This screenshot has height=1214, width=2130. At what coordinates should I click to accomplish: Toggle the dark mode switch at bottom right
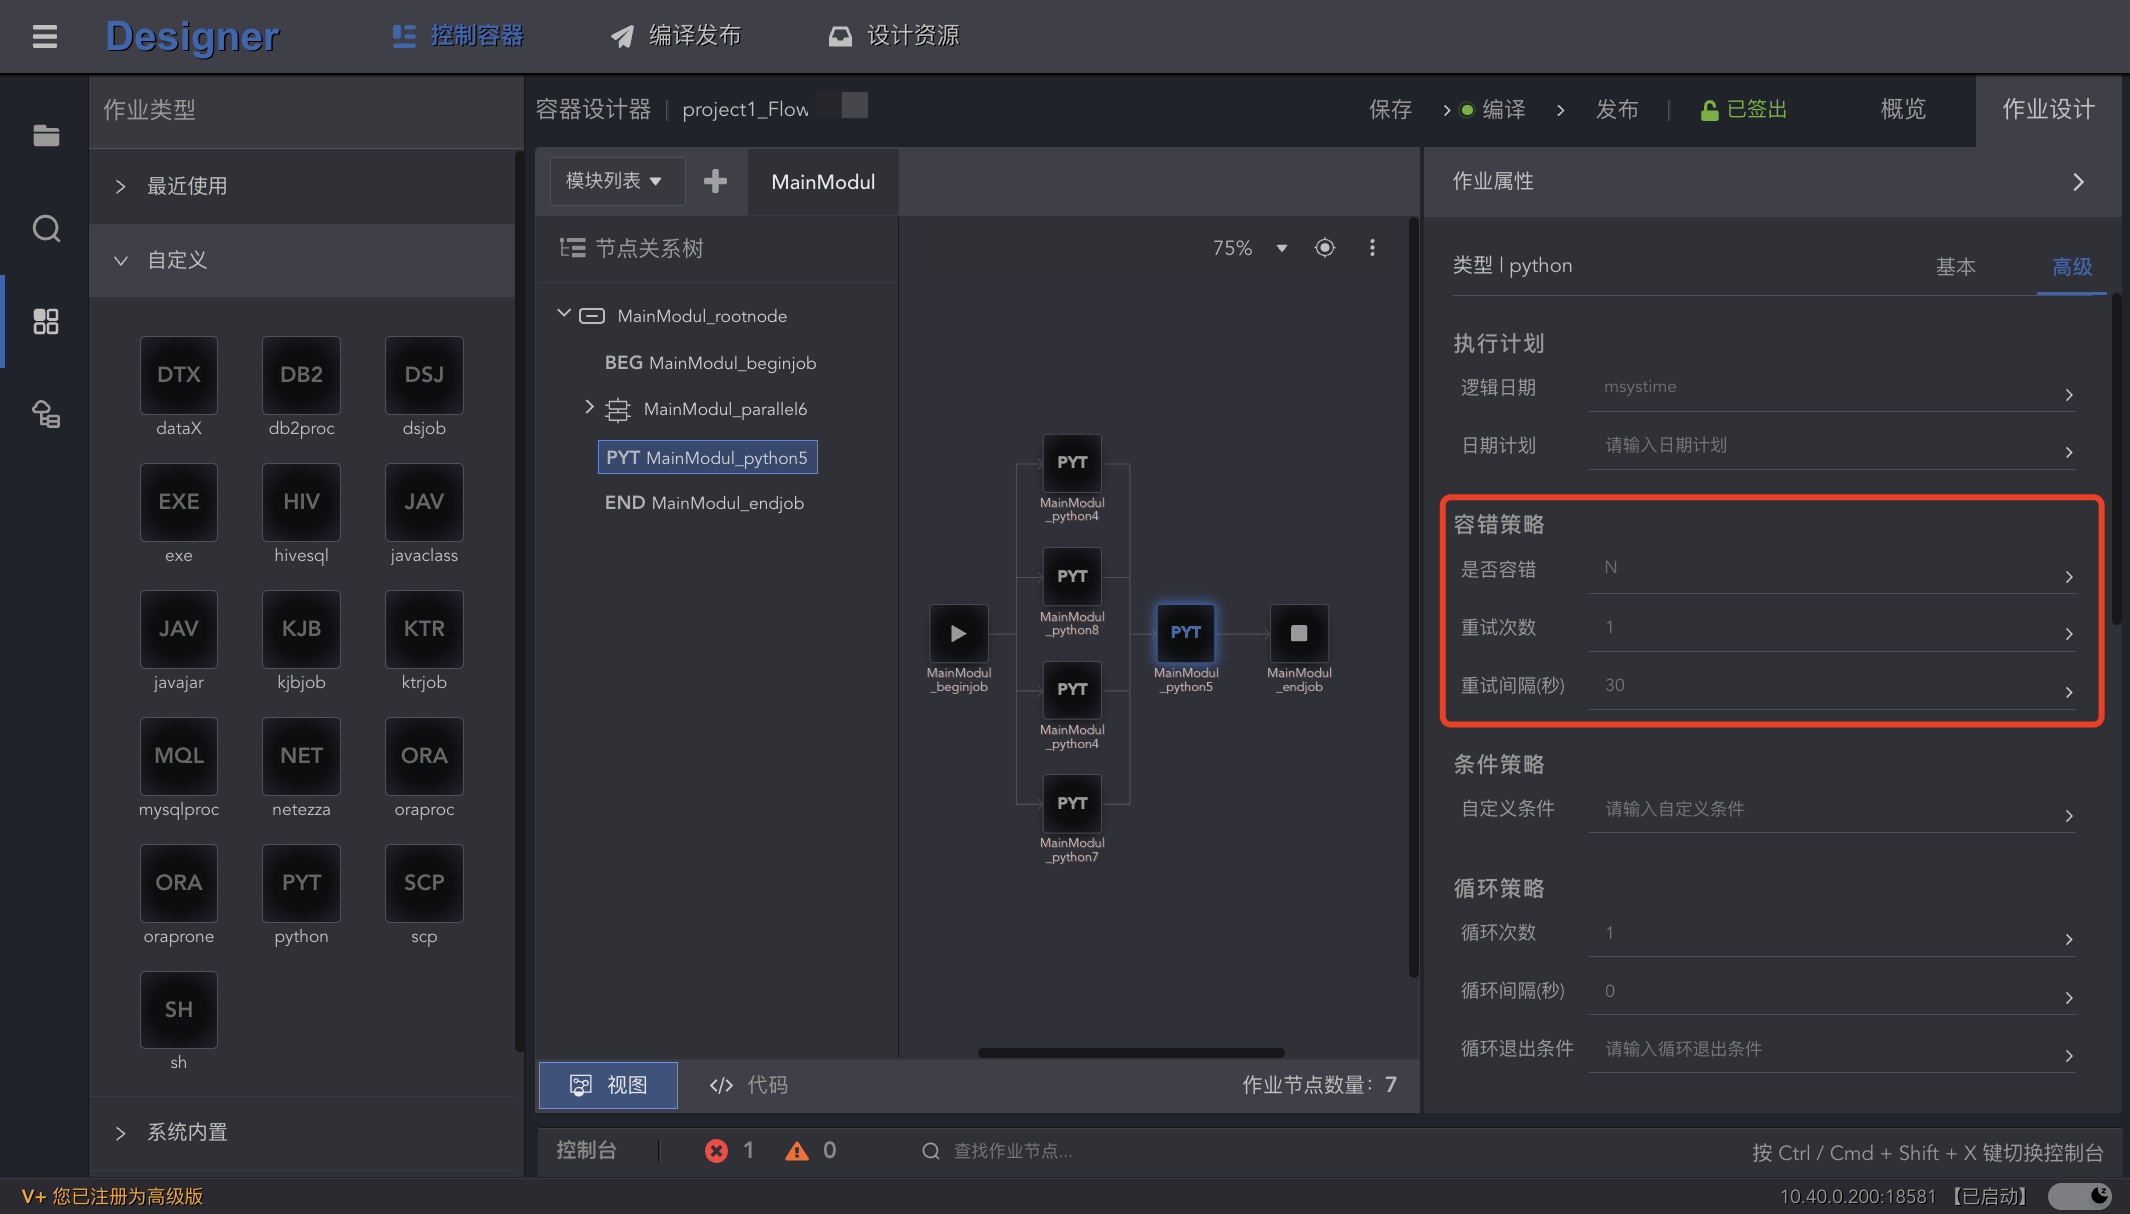pos(2080,1196)
